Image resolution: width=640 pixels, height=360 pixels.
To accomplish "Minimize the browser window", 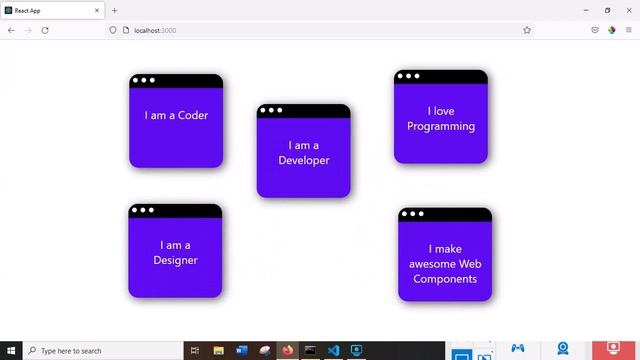I will pos(586,11).
